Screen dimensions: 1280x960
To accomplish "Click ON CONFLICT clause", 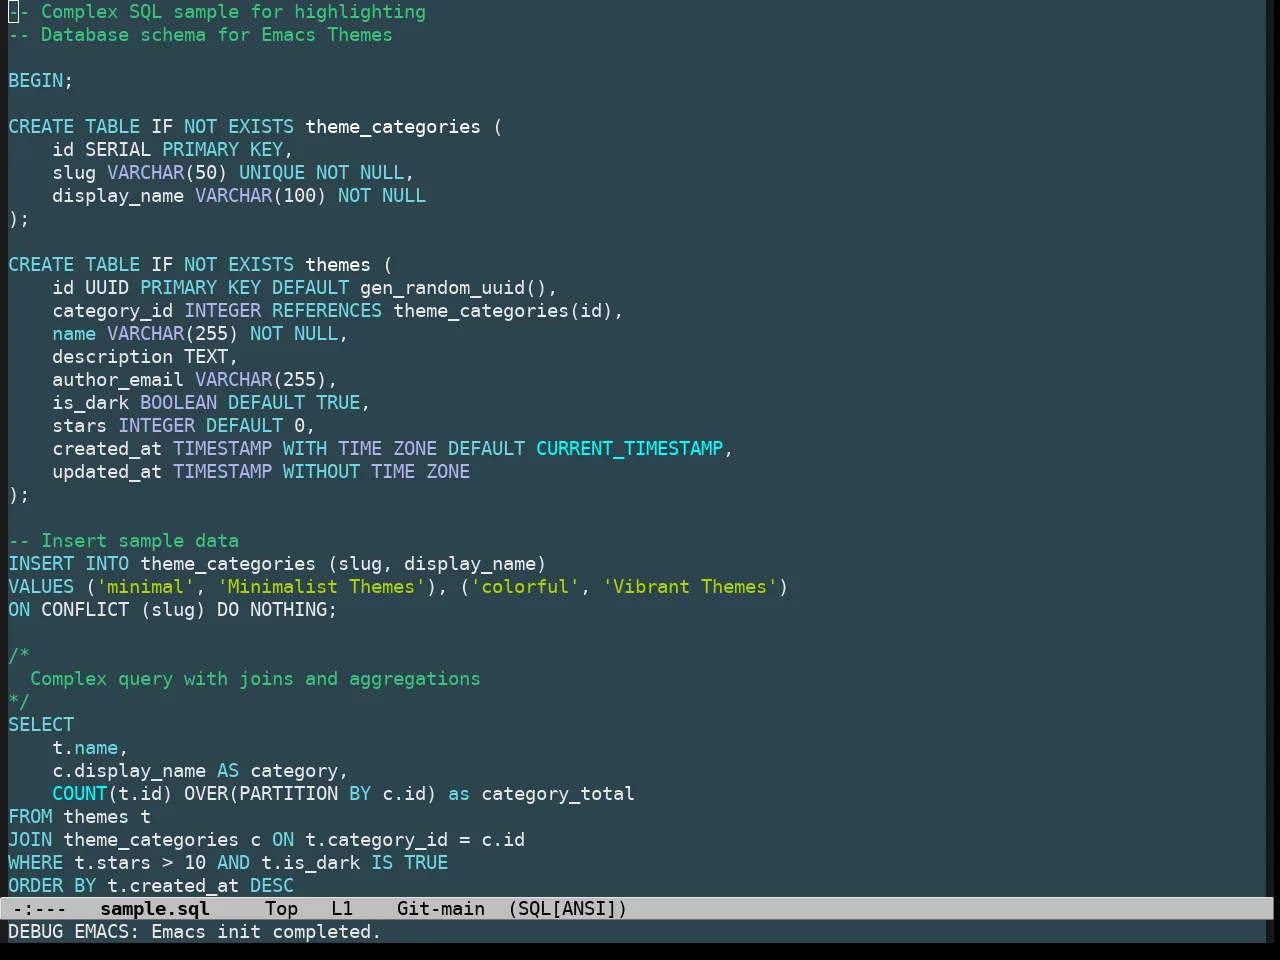I will (x=69, y=610).
